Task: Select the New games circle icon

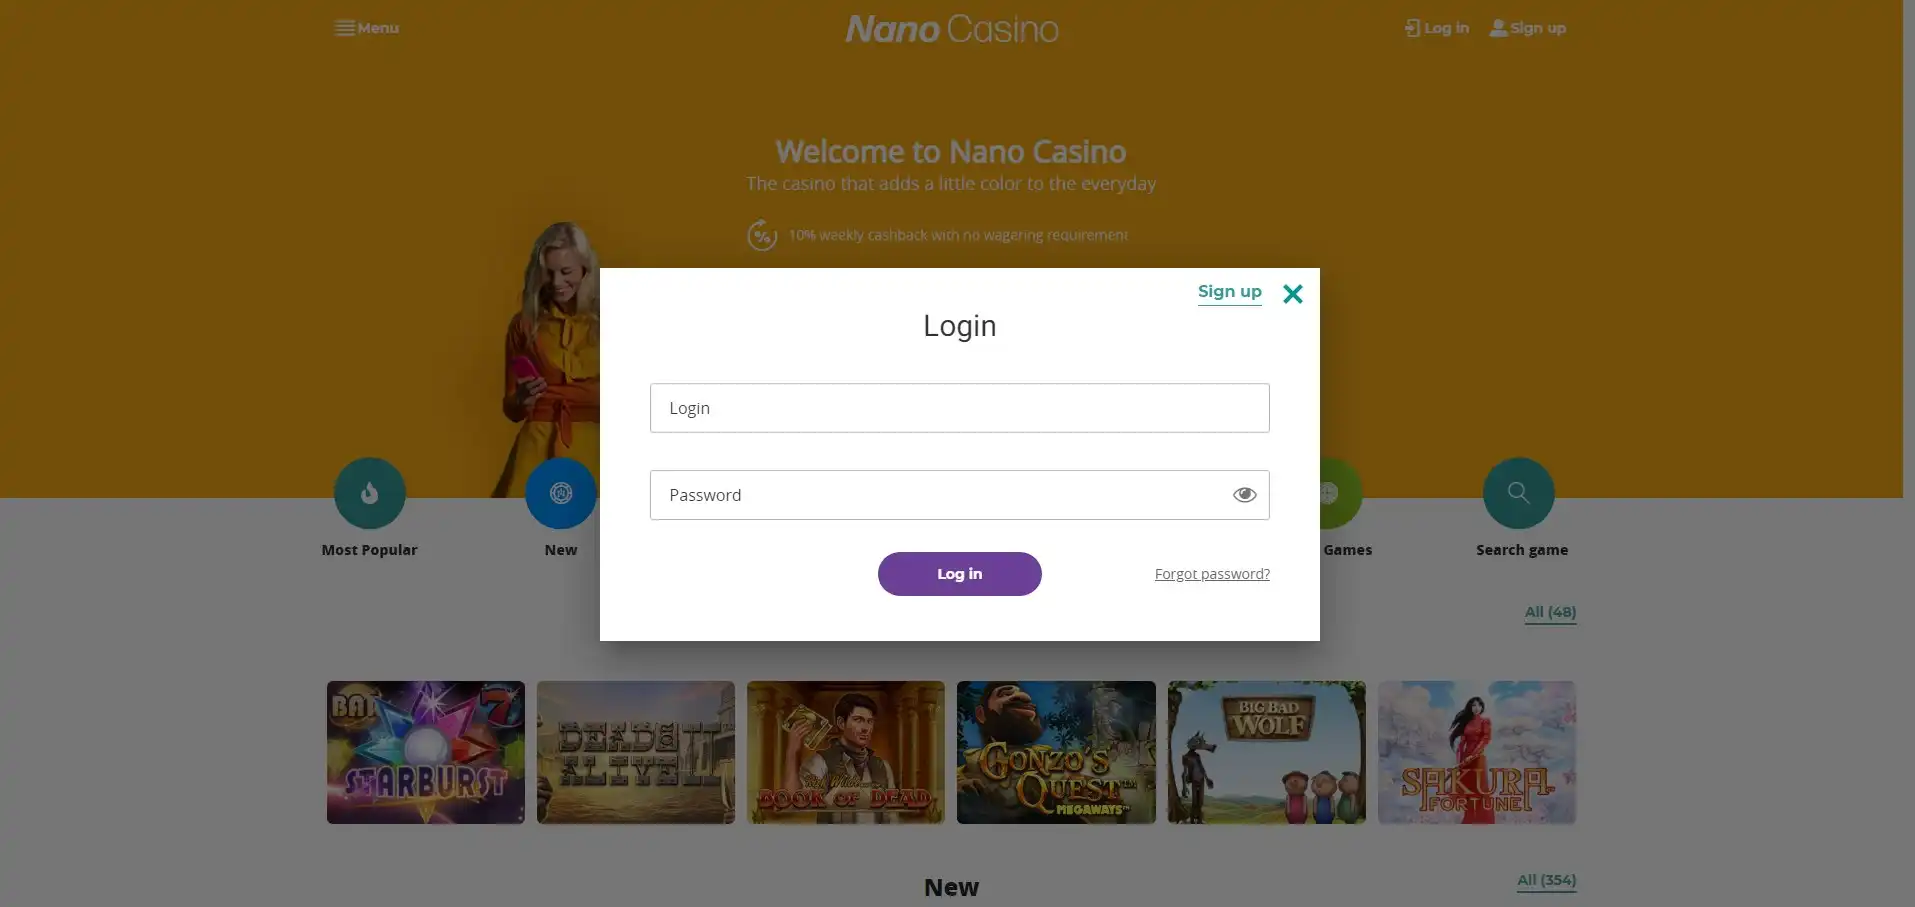Action: tap(561, 493)
